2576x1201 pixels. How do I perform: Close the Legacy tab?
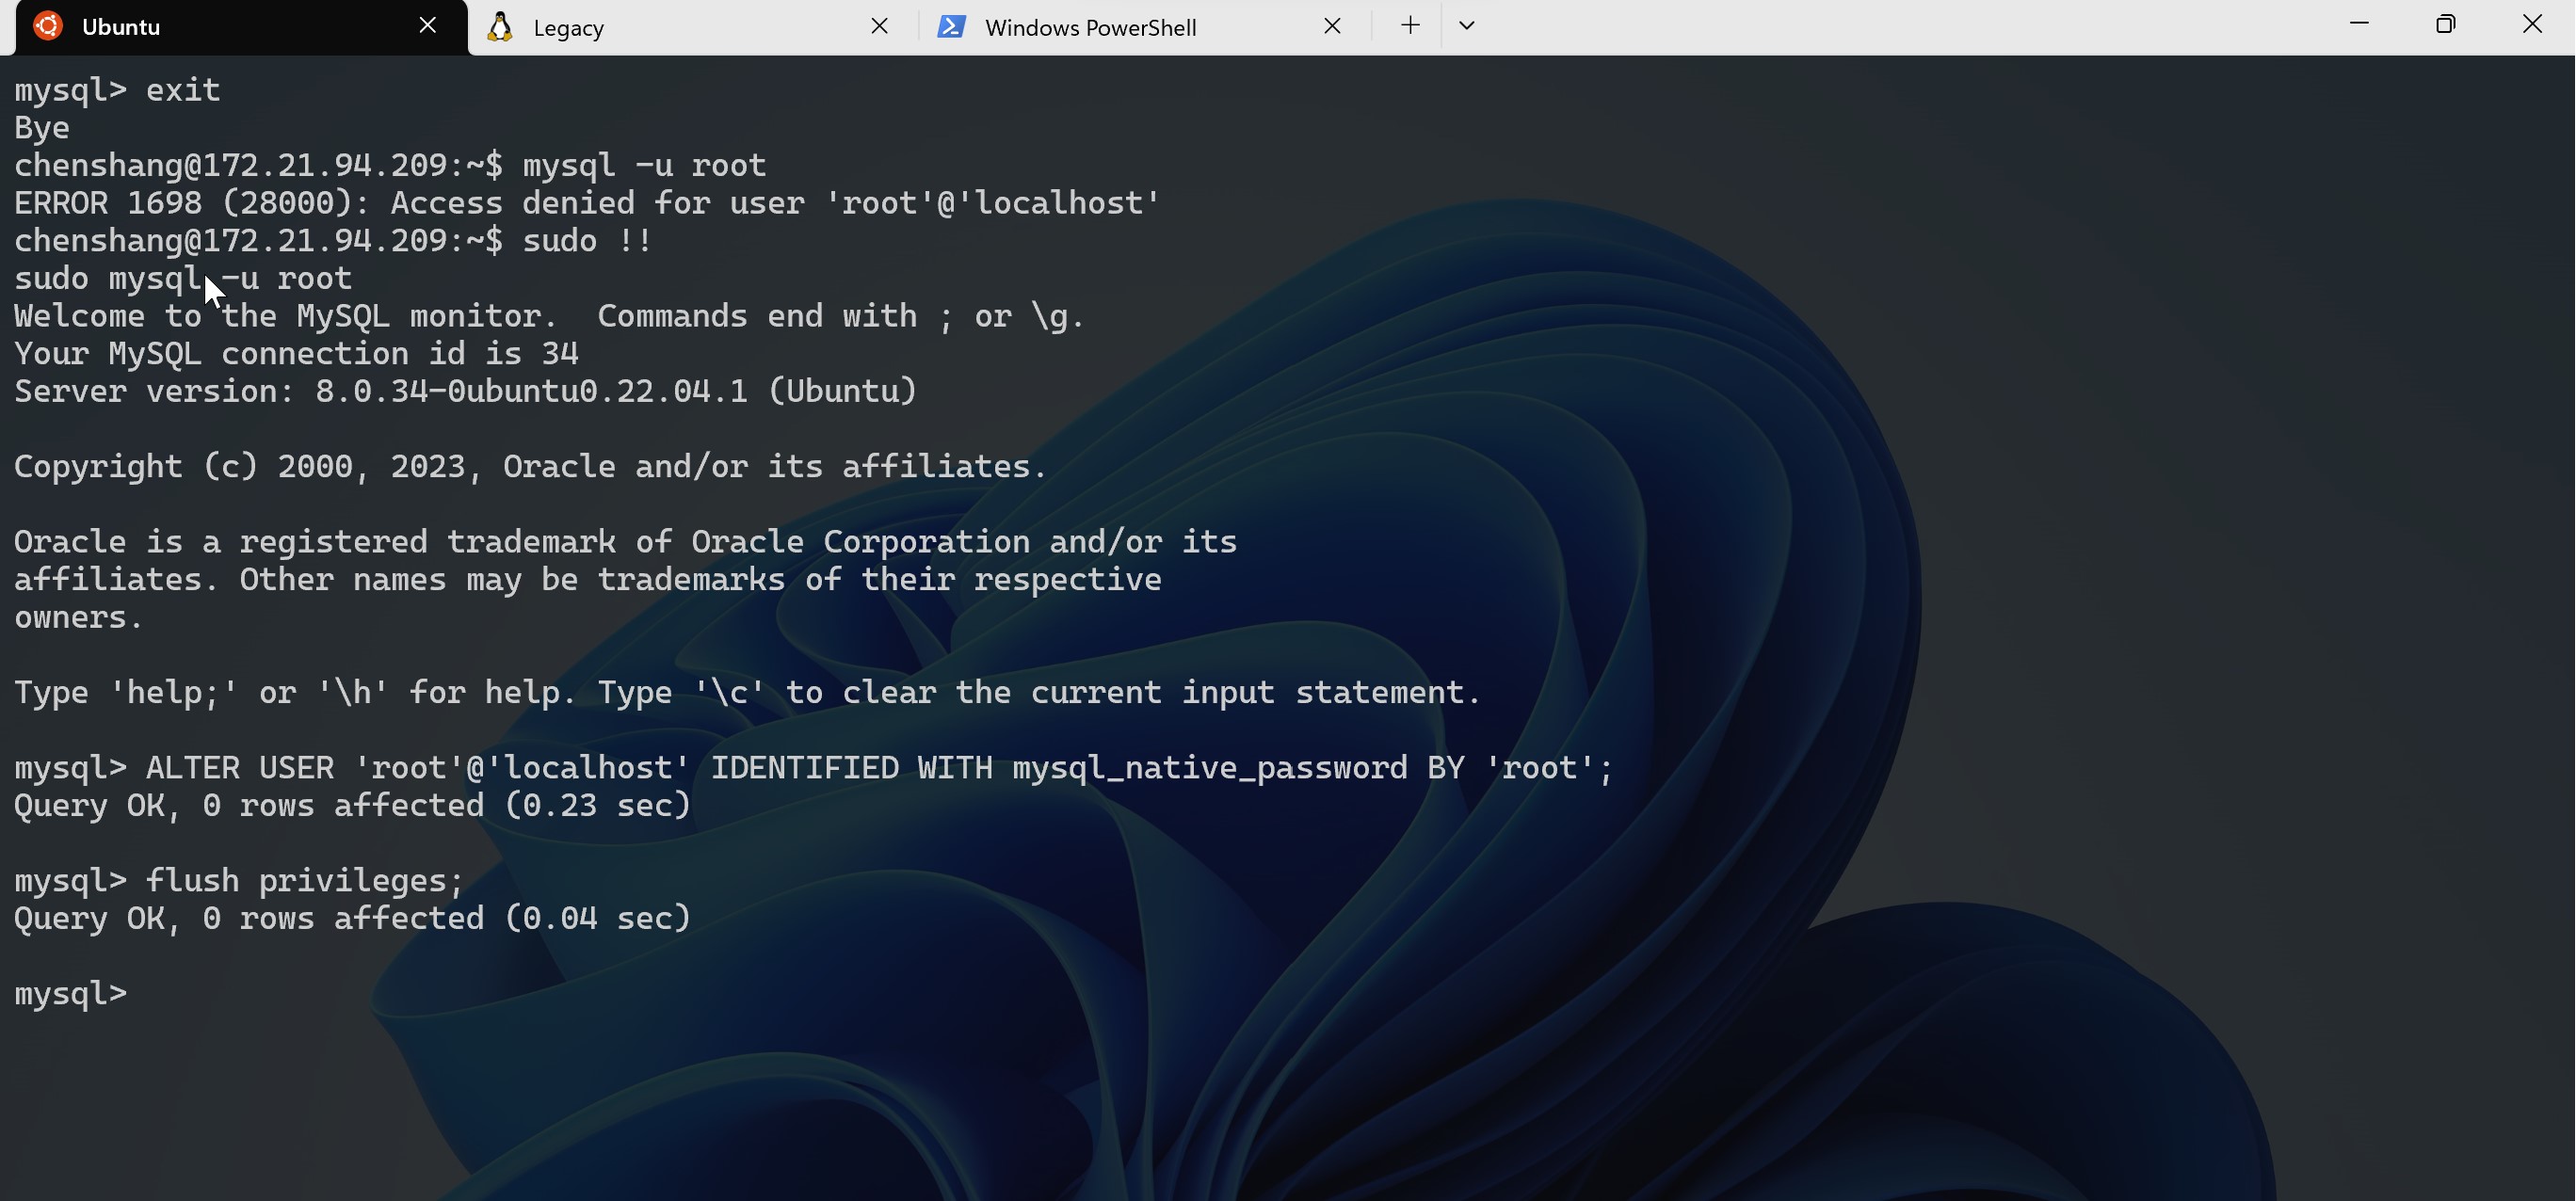[x=880, y=26]
